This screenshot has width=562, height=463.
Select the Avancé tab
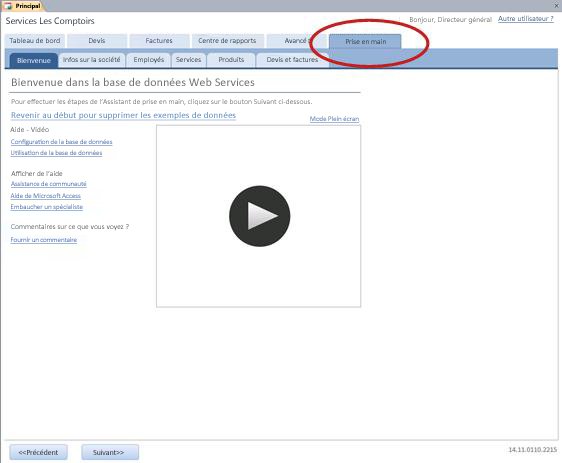(296, 41)
